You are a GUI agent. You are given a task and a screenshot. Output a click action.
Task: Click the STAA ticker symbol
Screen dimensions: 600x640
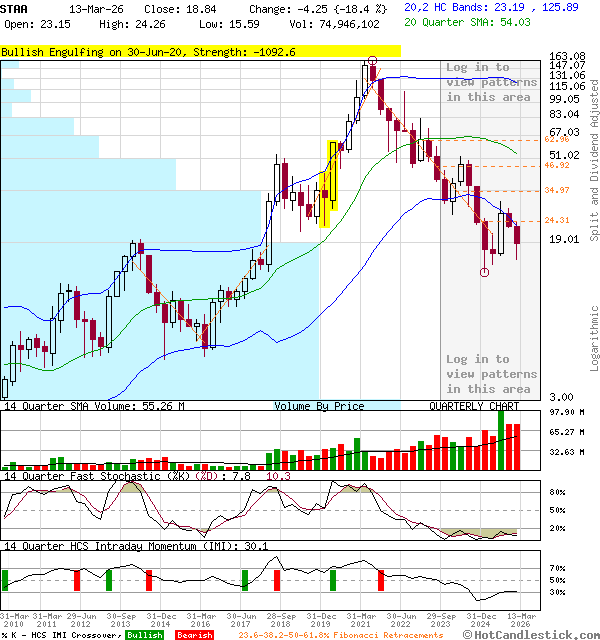[13, 8]
